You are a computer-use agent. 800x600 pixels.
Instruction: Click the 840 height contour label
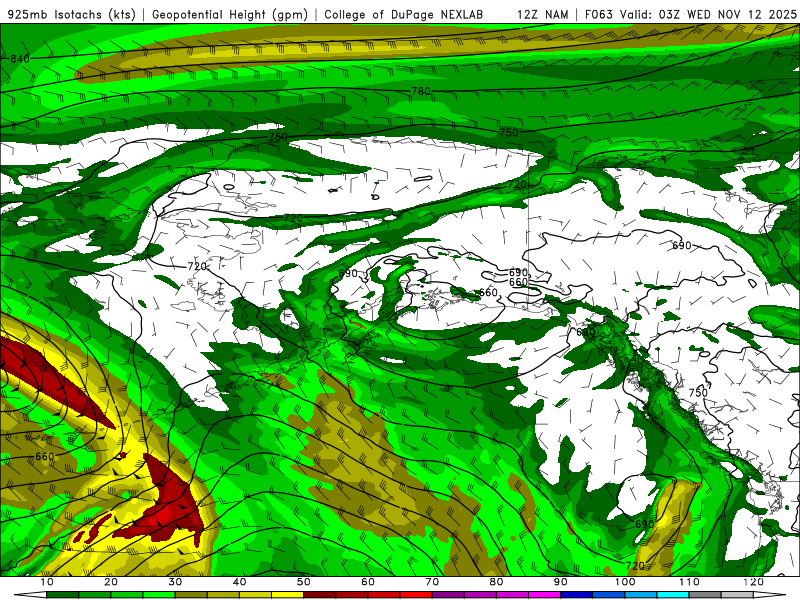coord(20,59)
